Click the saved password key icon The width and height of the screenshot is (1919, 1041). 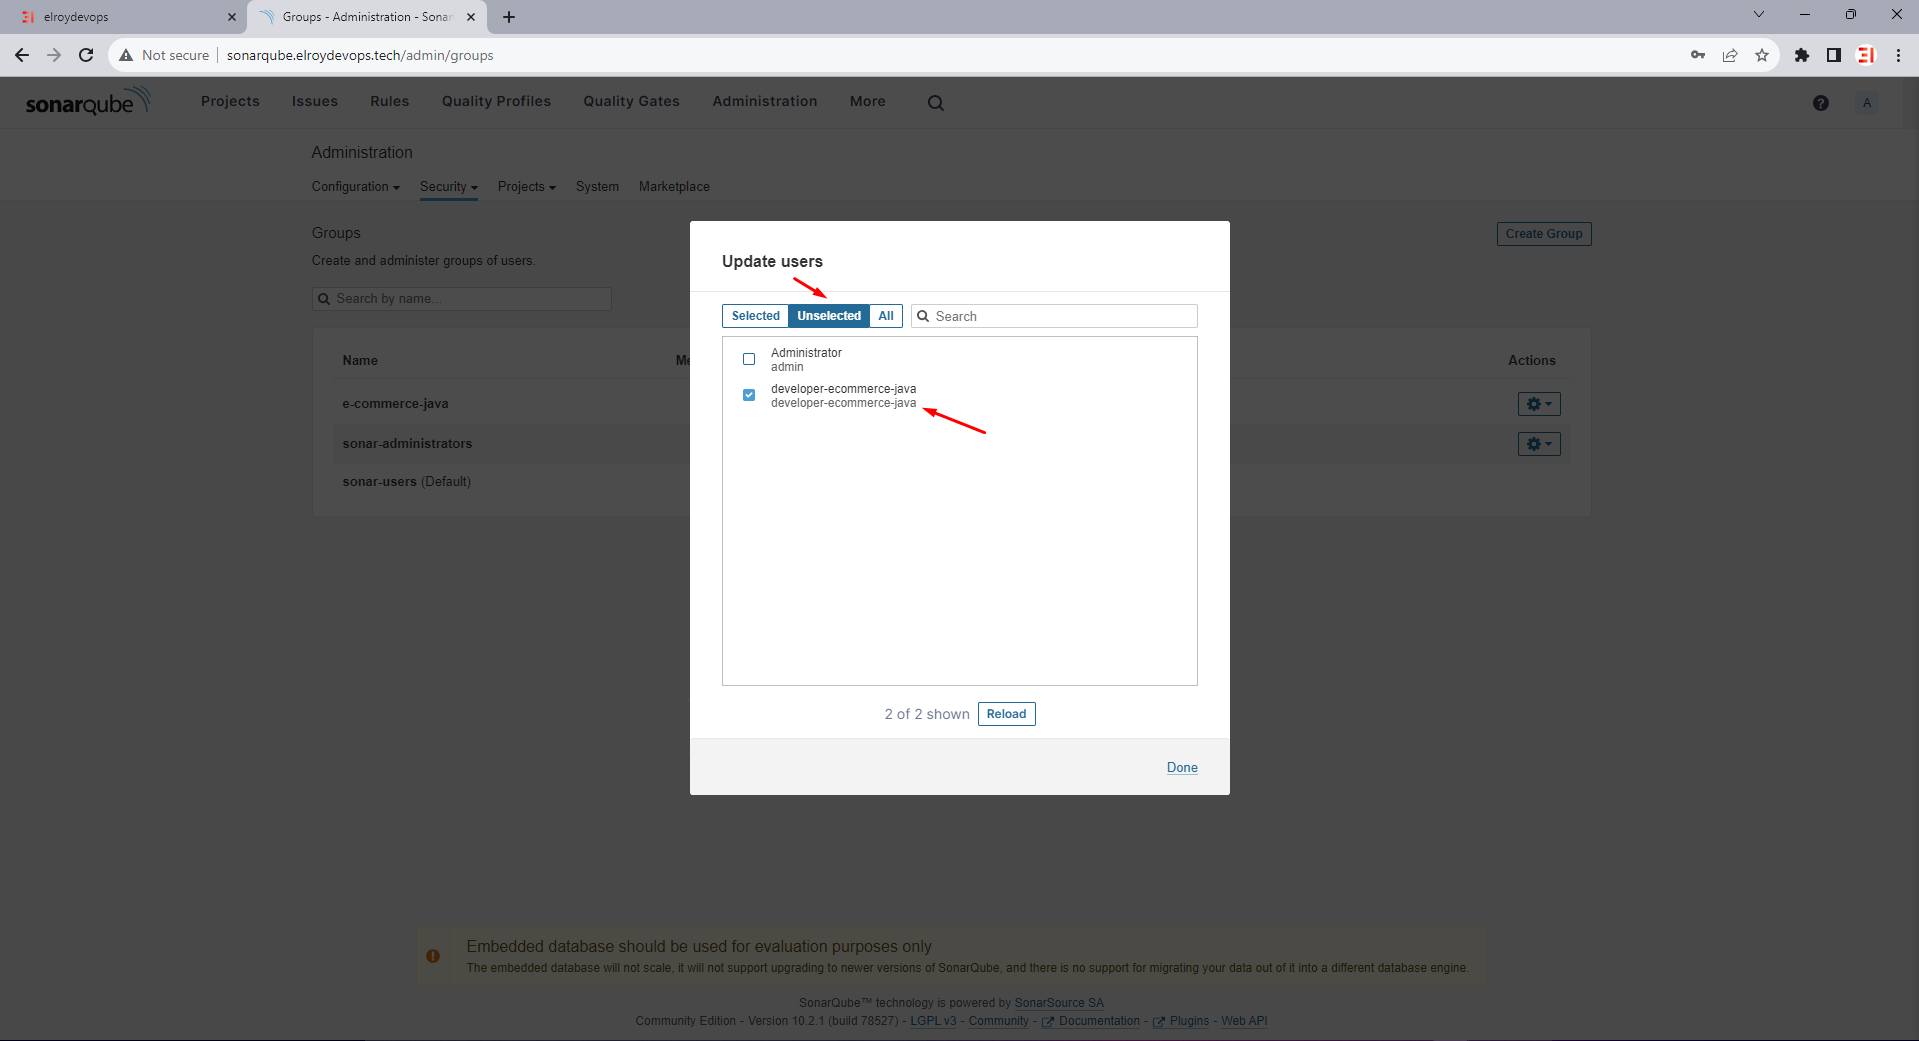1698,55
